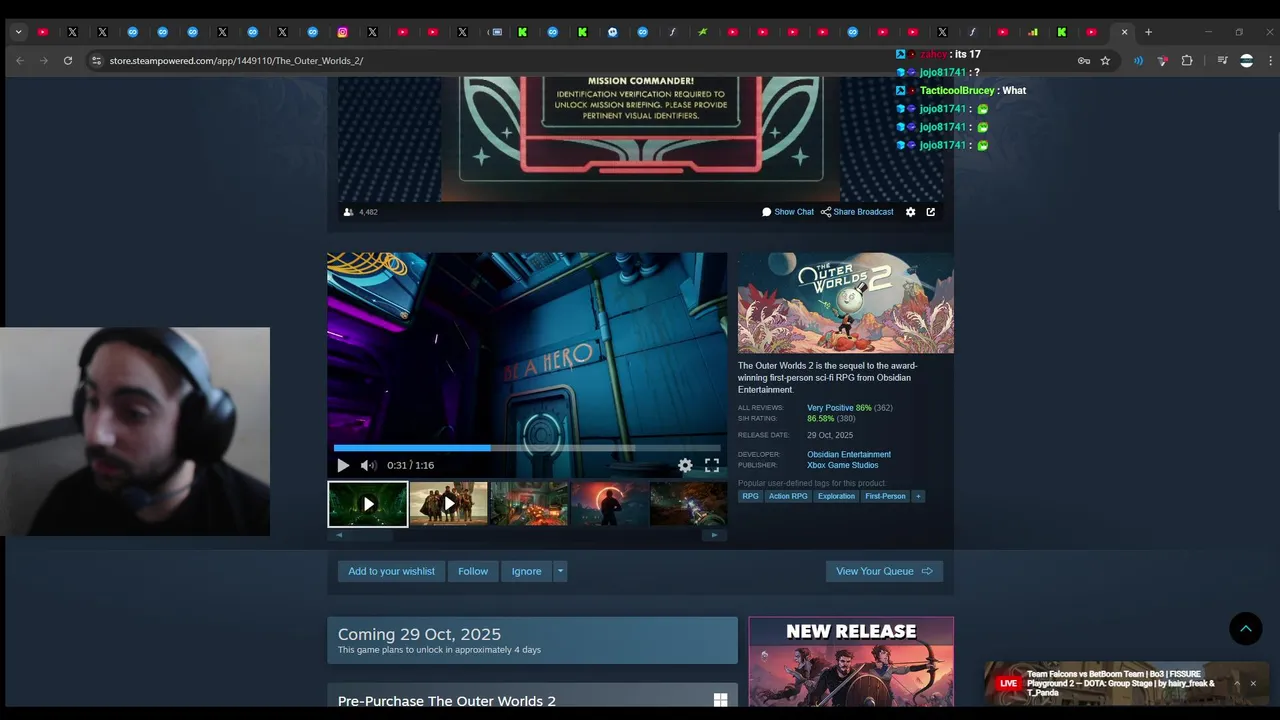
Task: Click The Outer Worlds 2 header image
Action: (x=846, y=303)
